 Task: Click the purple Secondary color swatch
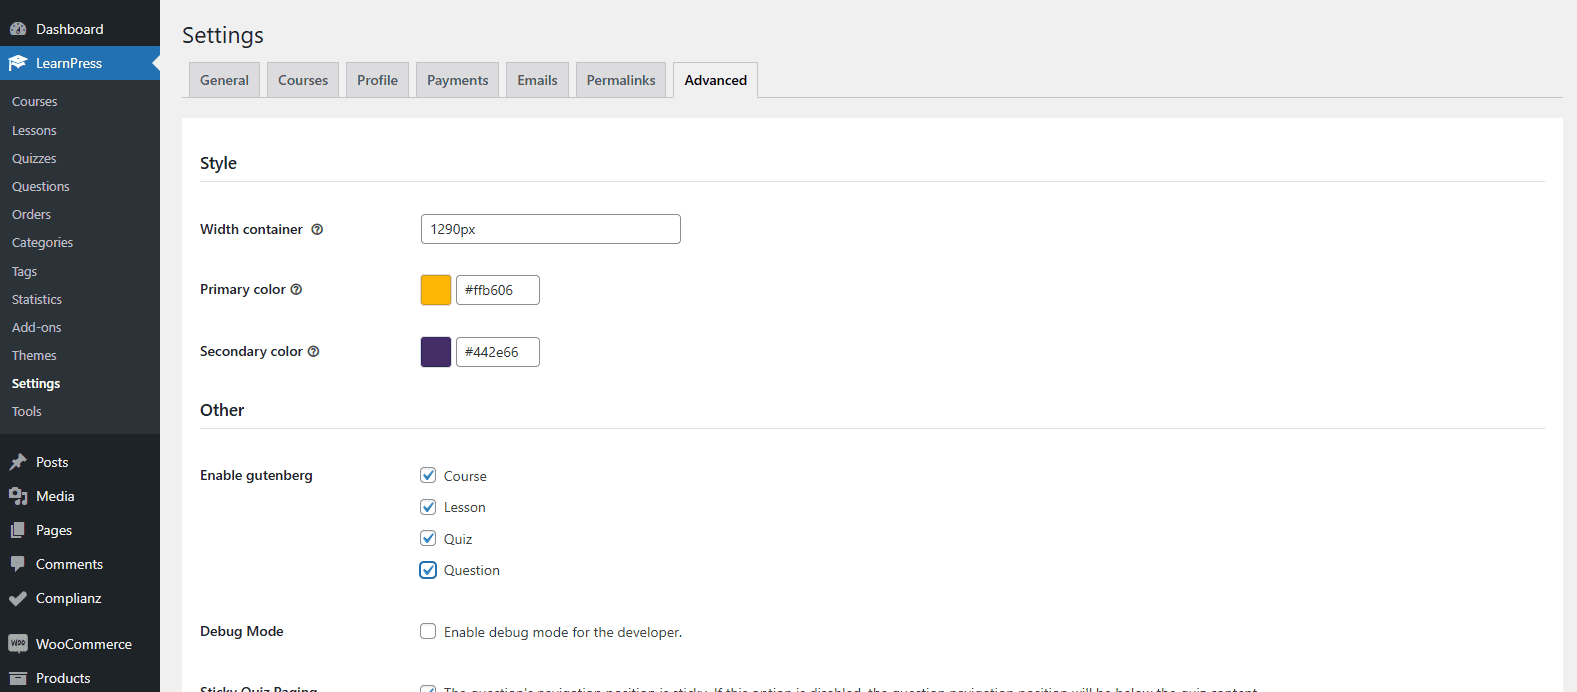[x=436, y=352]
